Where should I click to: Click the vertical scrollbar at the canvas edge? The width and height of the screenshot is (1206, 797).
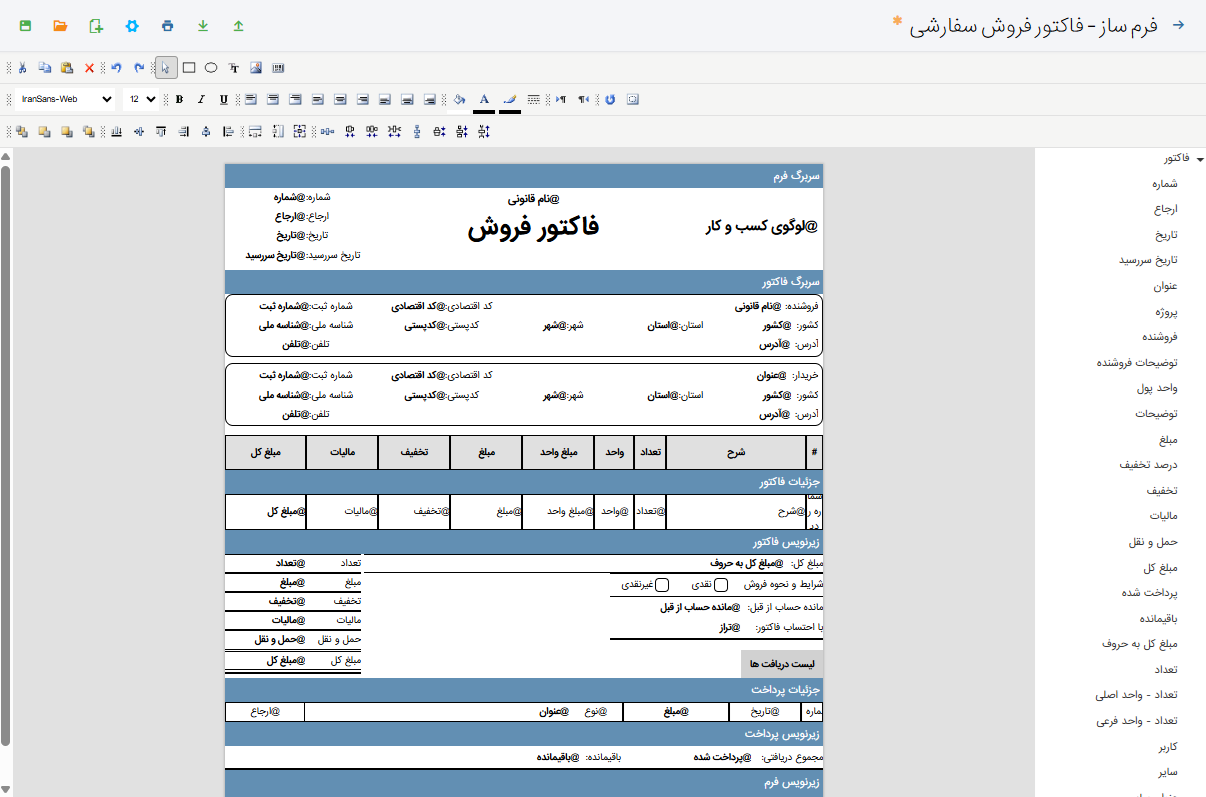tap(5, 455)
